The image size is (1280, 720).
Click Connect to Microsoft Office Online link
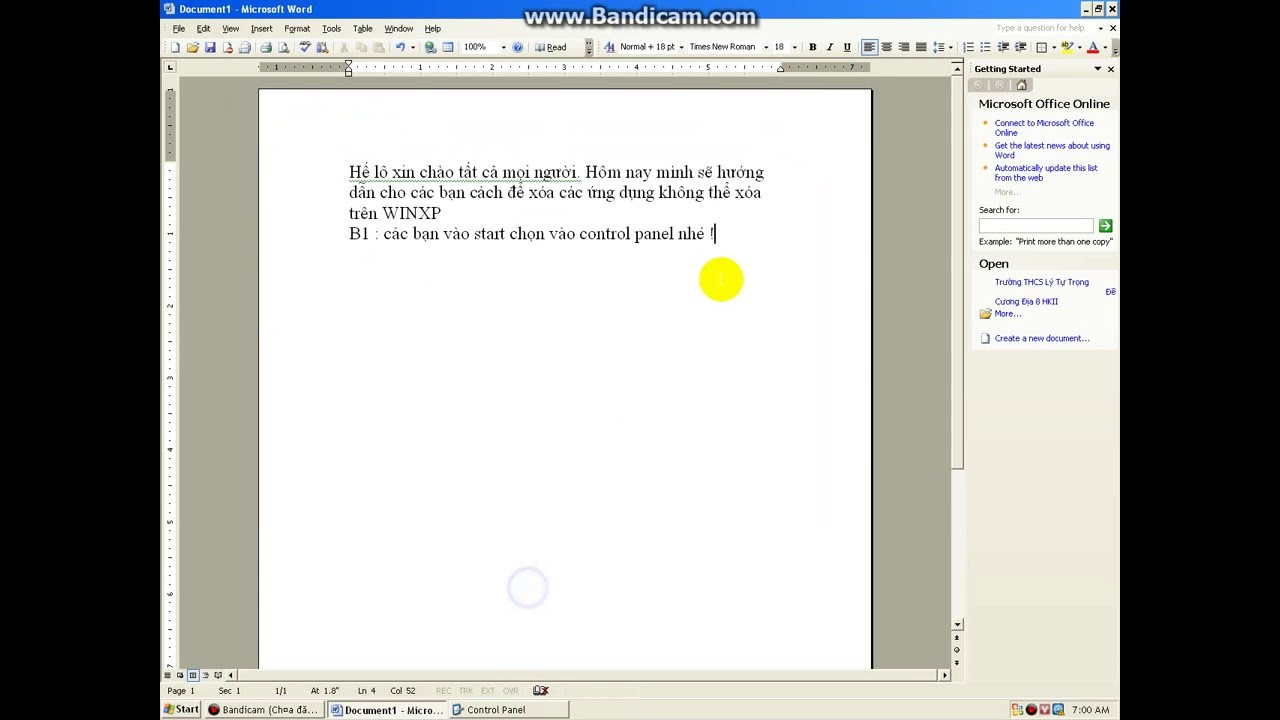click(x=1044, y=128)
